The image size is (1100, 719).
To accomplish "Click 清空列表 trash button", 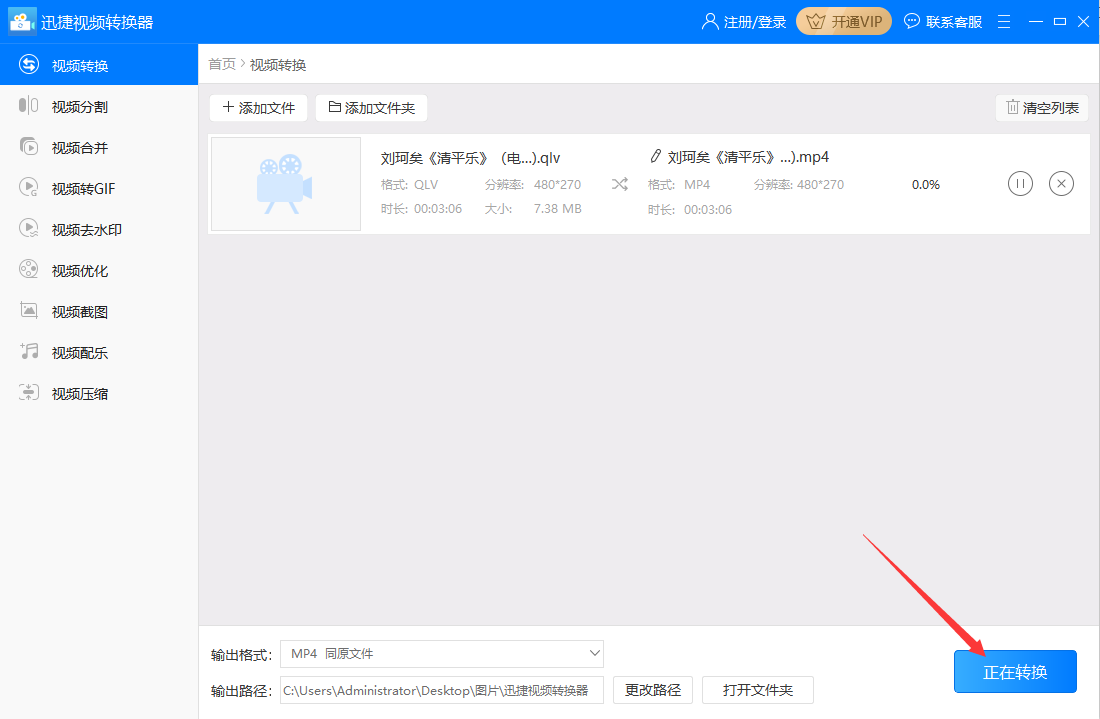I will pyautogui.click(x=1042, y=108).
